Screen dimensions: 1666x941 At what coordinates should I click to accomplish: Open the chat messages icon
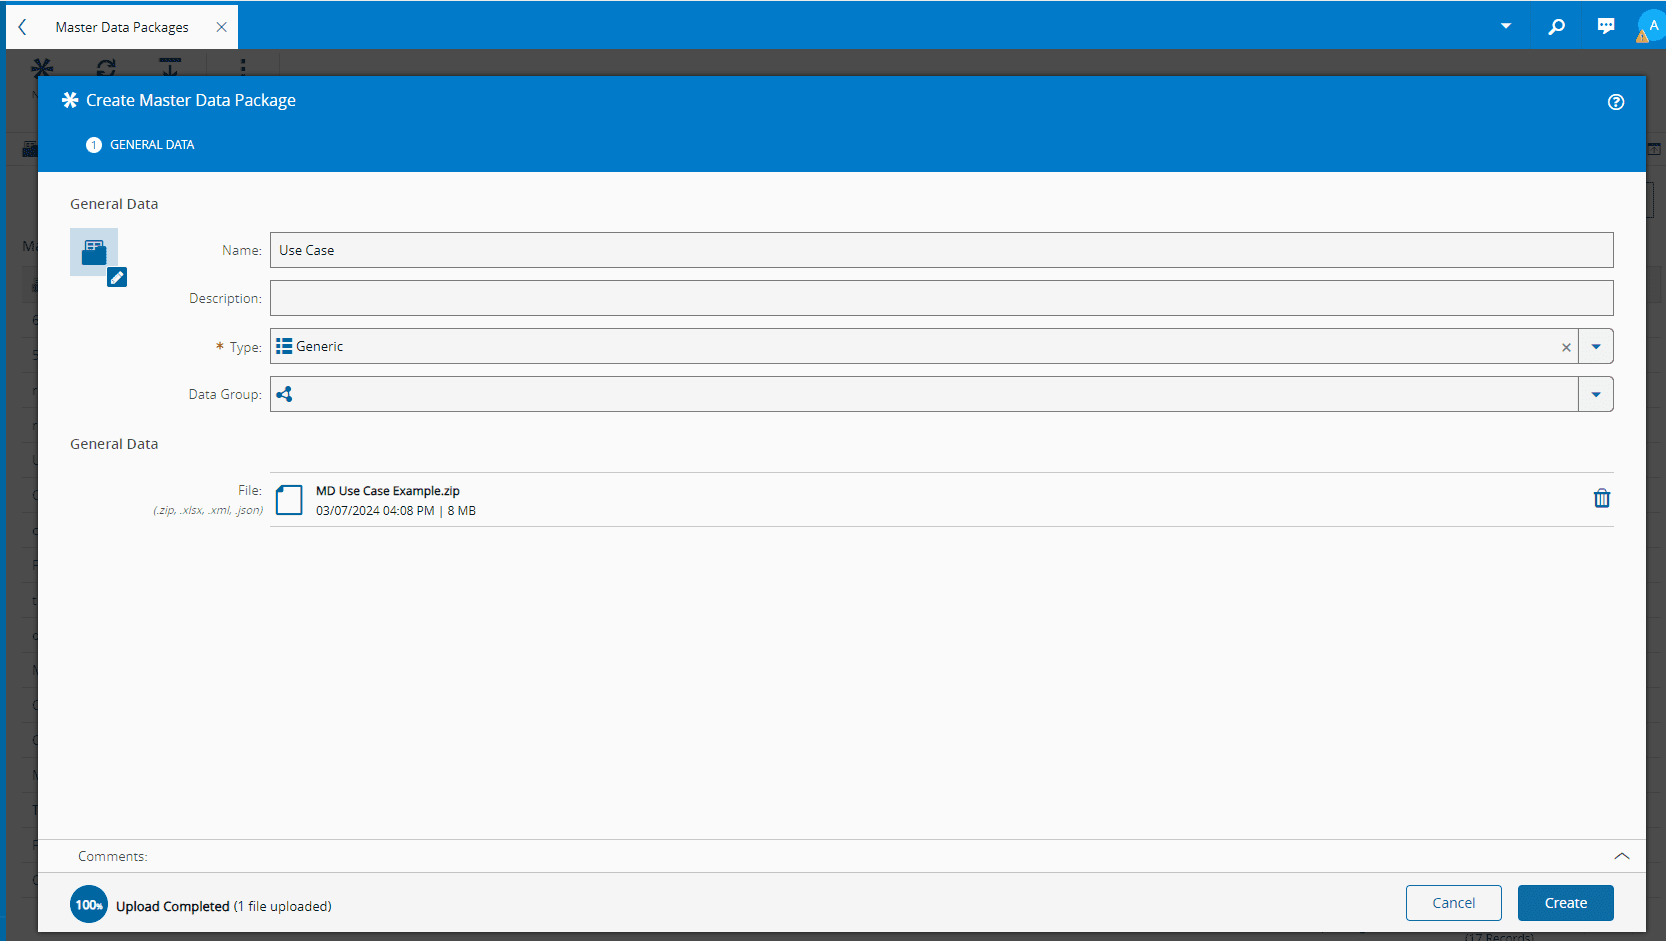pyautogui.click(x=1605, y=27)
